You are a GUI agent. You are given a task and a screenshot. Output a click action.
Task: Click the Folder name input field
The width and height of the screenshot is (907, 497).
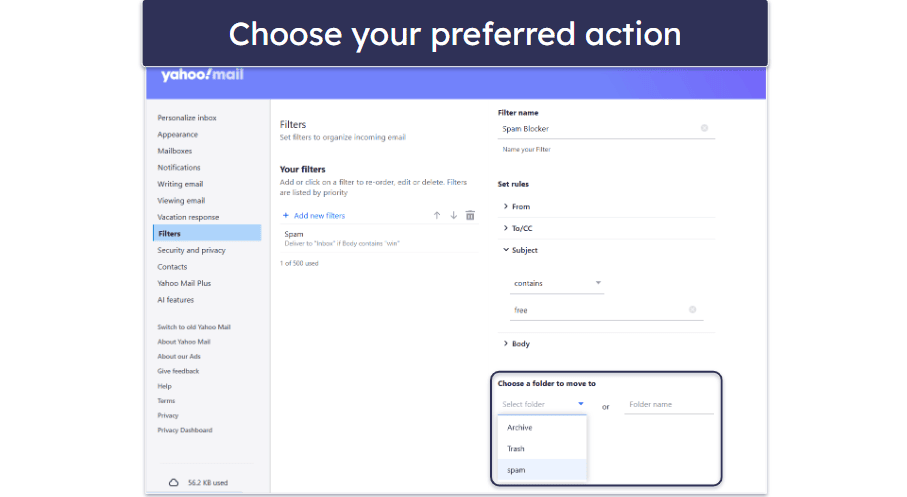[x=669, y=404]
